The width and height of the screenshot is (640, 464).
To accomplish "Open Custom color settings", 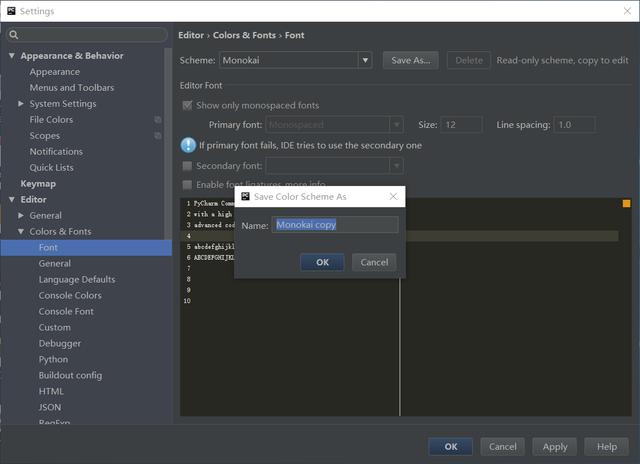I will pos(55,327).
